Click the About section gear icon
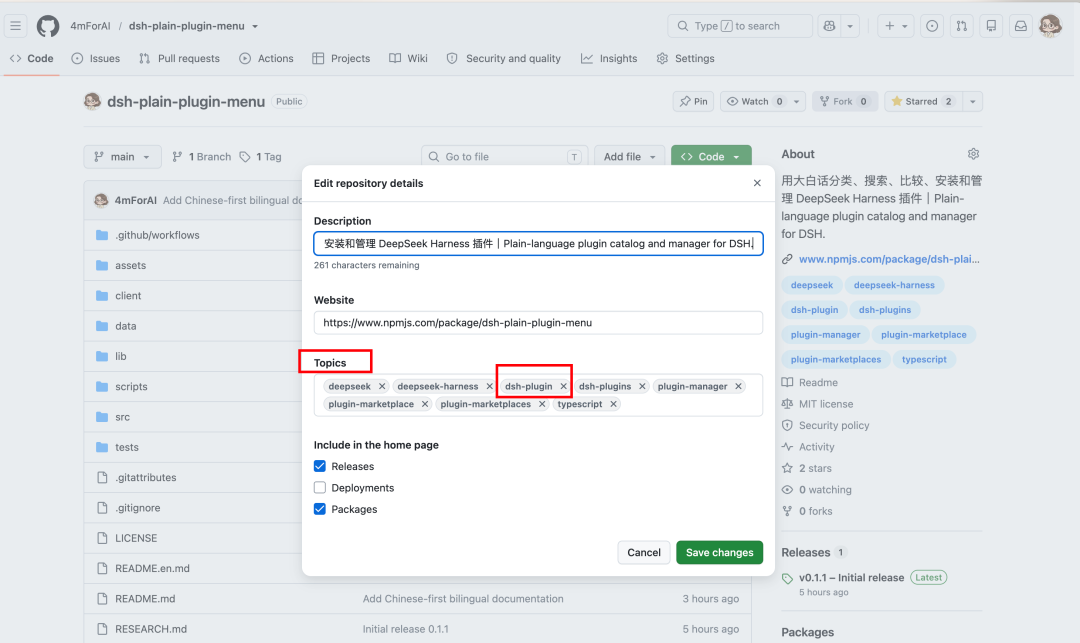1080x643 pixels. 973,154
